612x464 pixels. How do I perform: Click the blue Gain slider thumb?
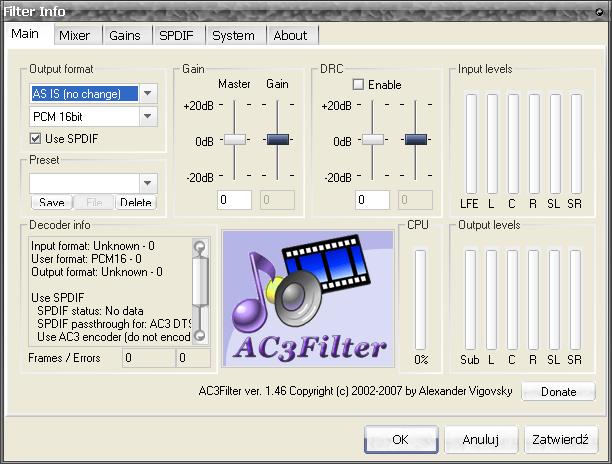click(278, 140)
